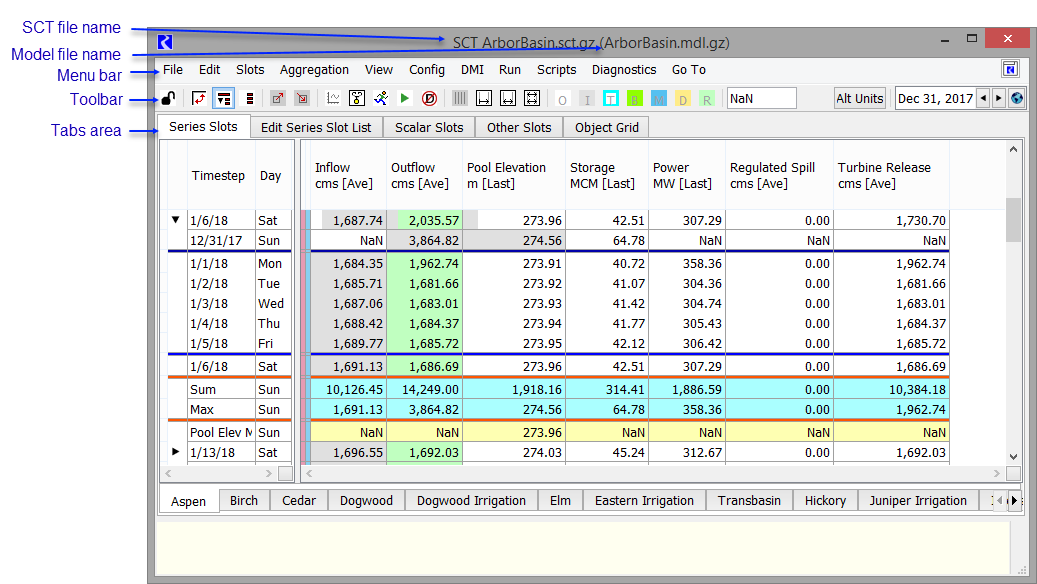Open the Aggregation menu

click(x=314, y=70)
